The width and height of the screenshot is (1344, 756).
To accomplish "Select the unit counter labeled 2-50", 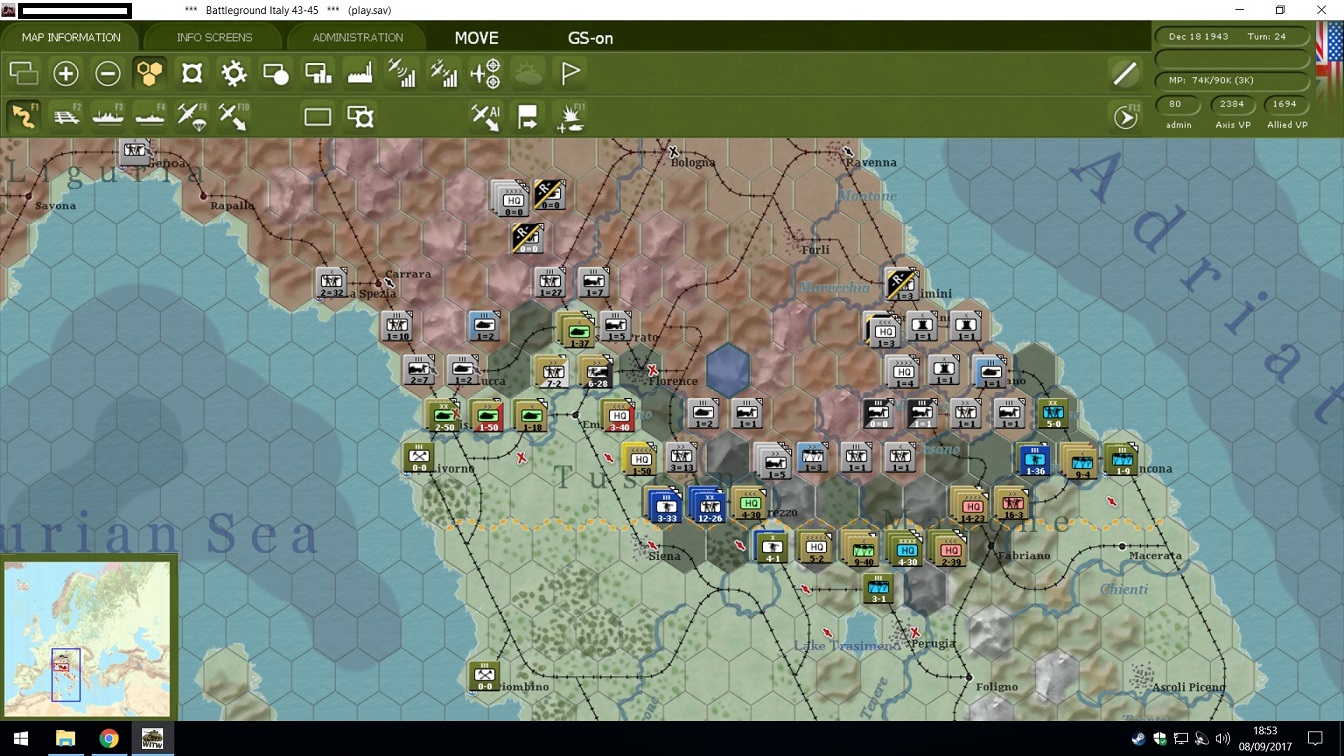I will [x=443, y=416].
